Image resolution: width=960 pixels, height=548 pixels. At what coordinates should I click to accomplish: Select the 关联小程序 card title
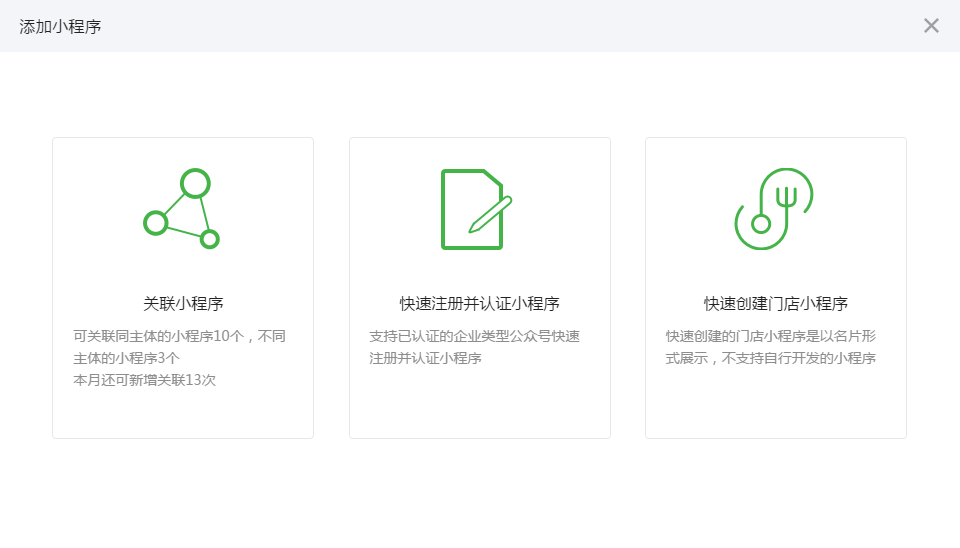pos(182,304)
